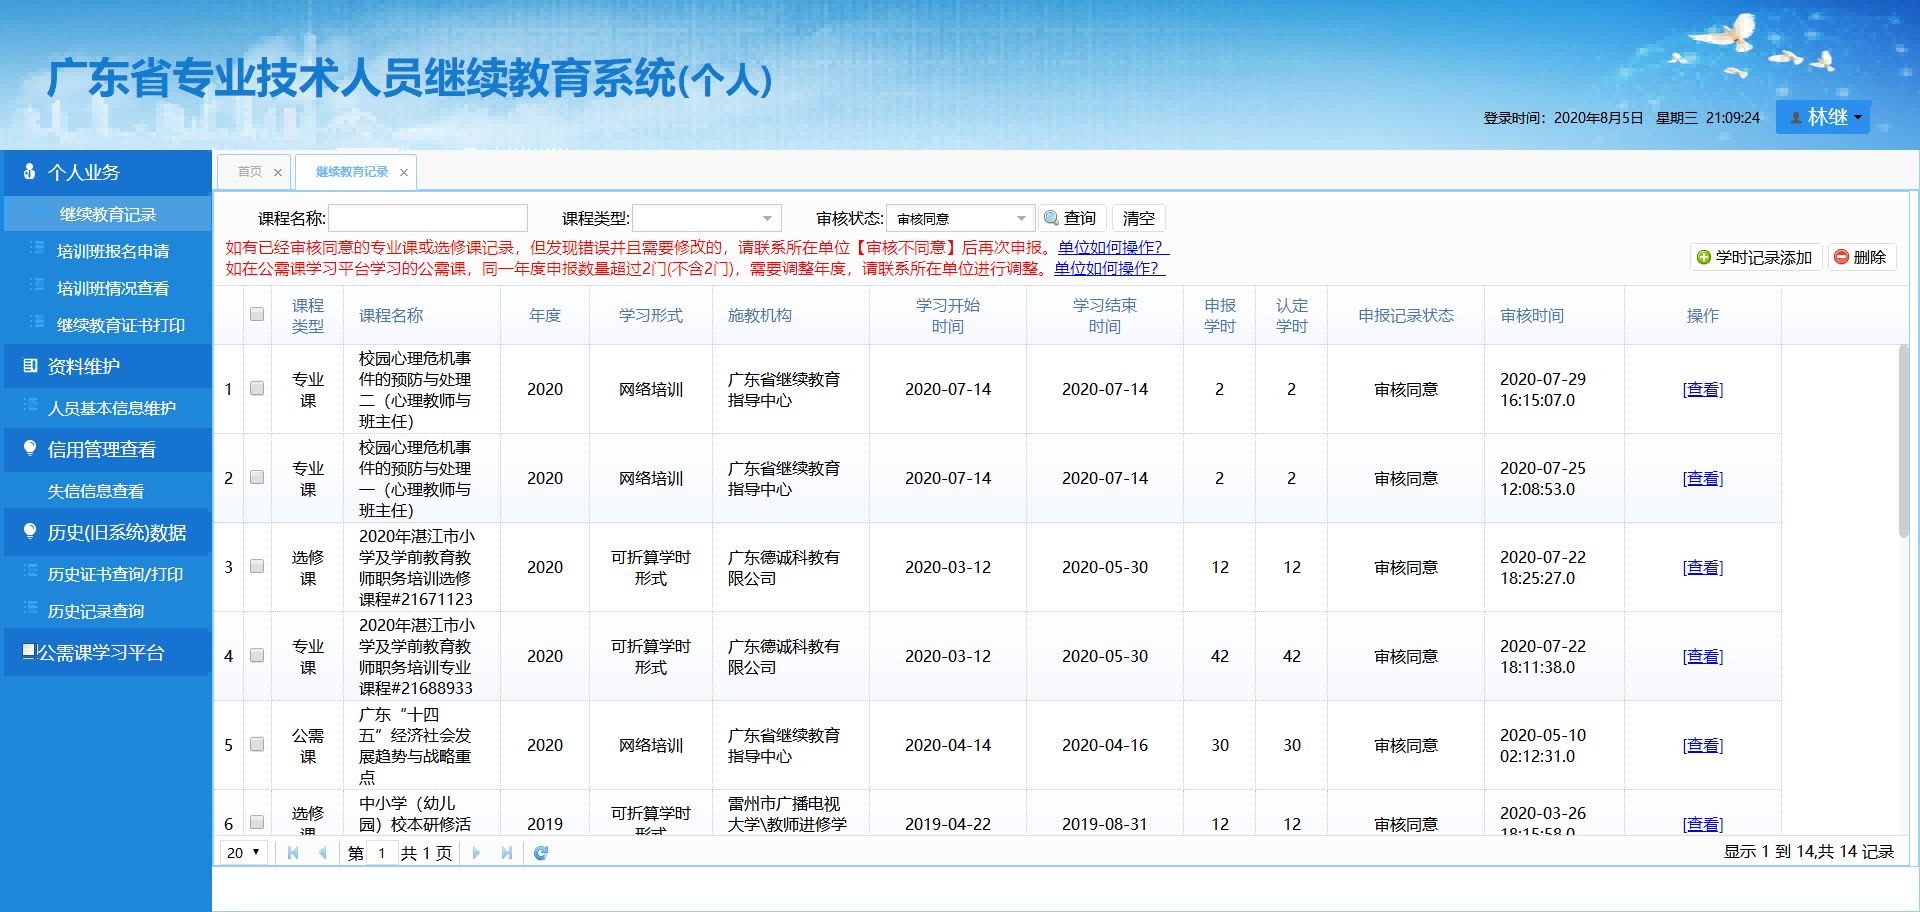
Task: Open 失信信息查看 in the sidebar
Action: pyautogui.click(x=96, y=491)
